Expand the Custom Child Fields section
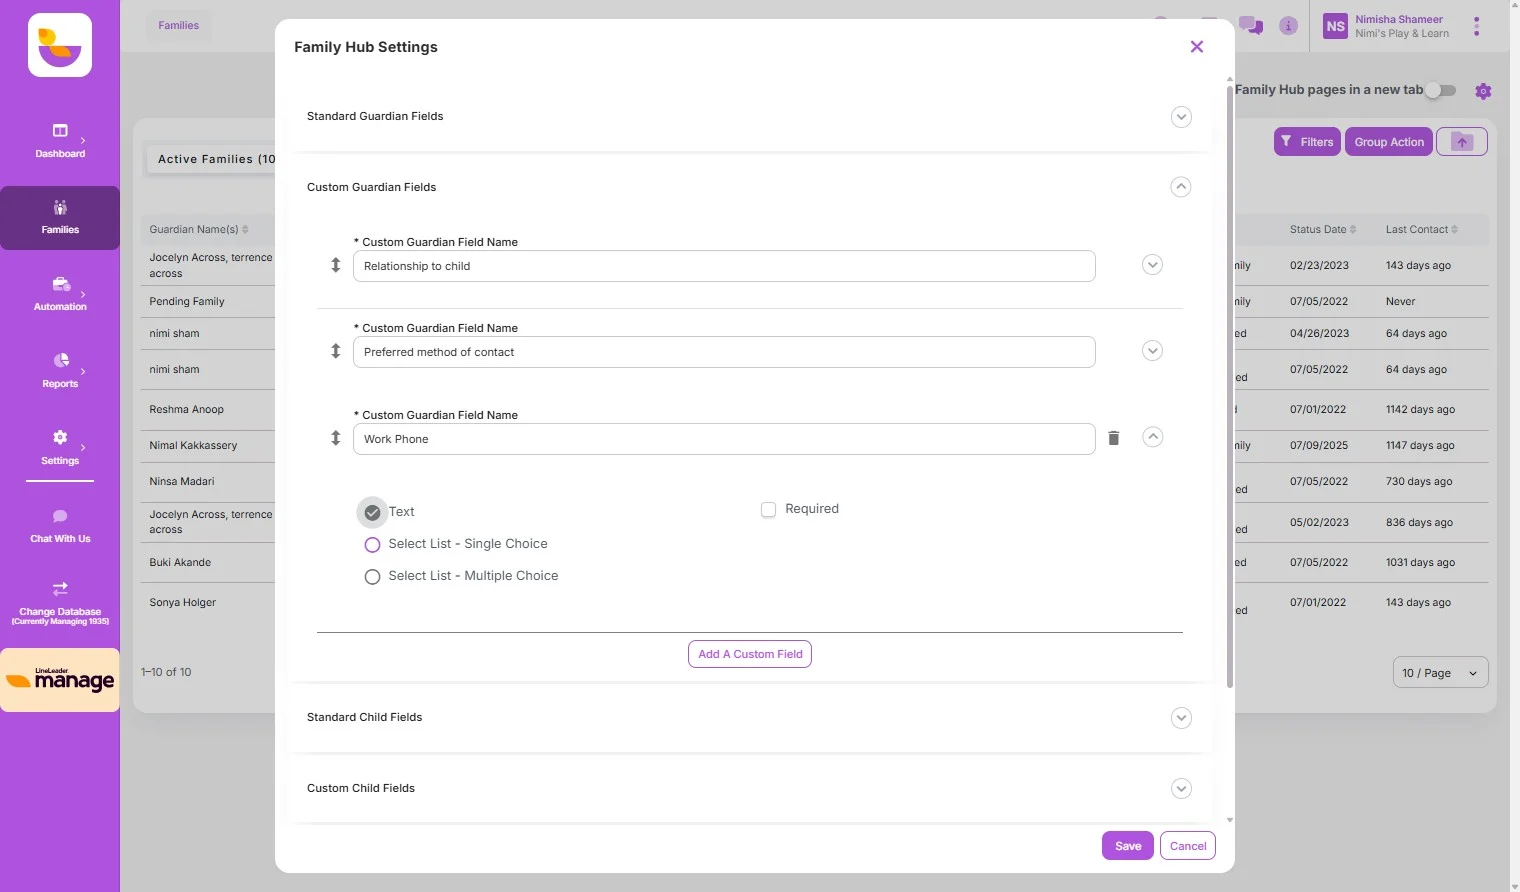Viewport: 1520px width, 892px height. click(1181, 789)
